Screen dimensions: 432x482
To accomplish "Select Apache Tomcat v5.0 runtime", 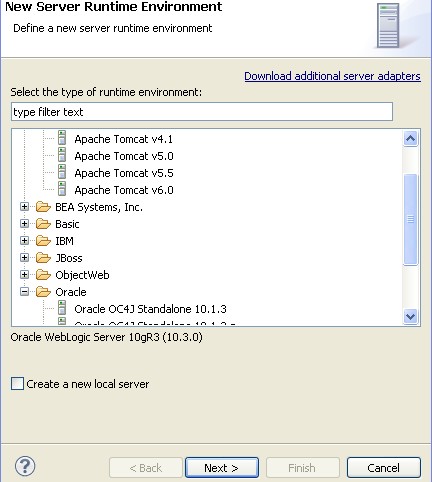I will [124, 156].
